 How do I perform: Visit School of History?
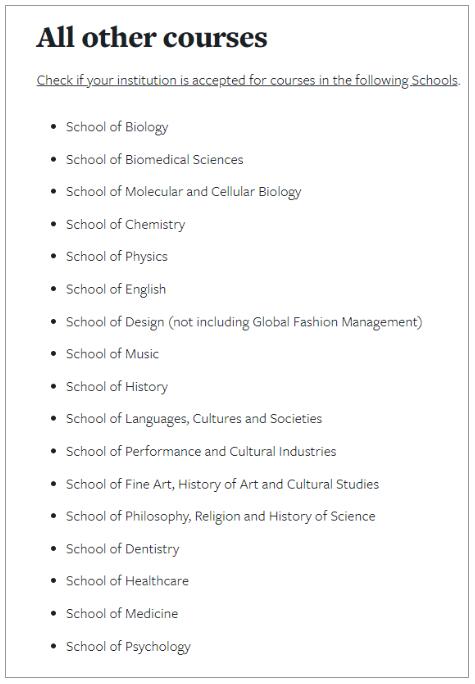[x=117, y=386]
